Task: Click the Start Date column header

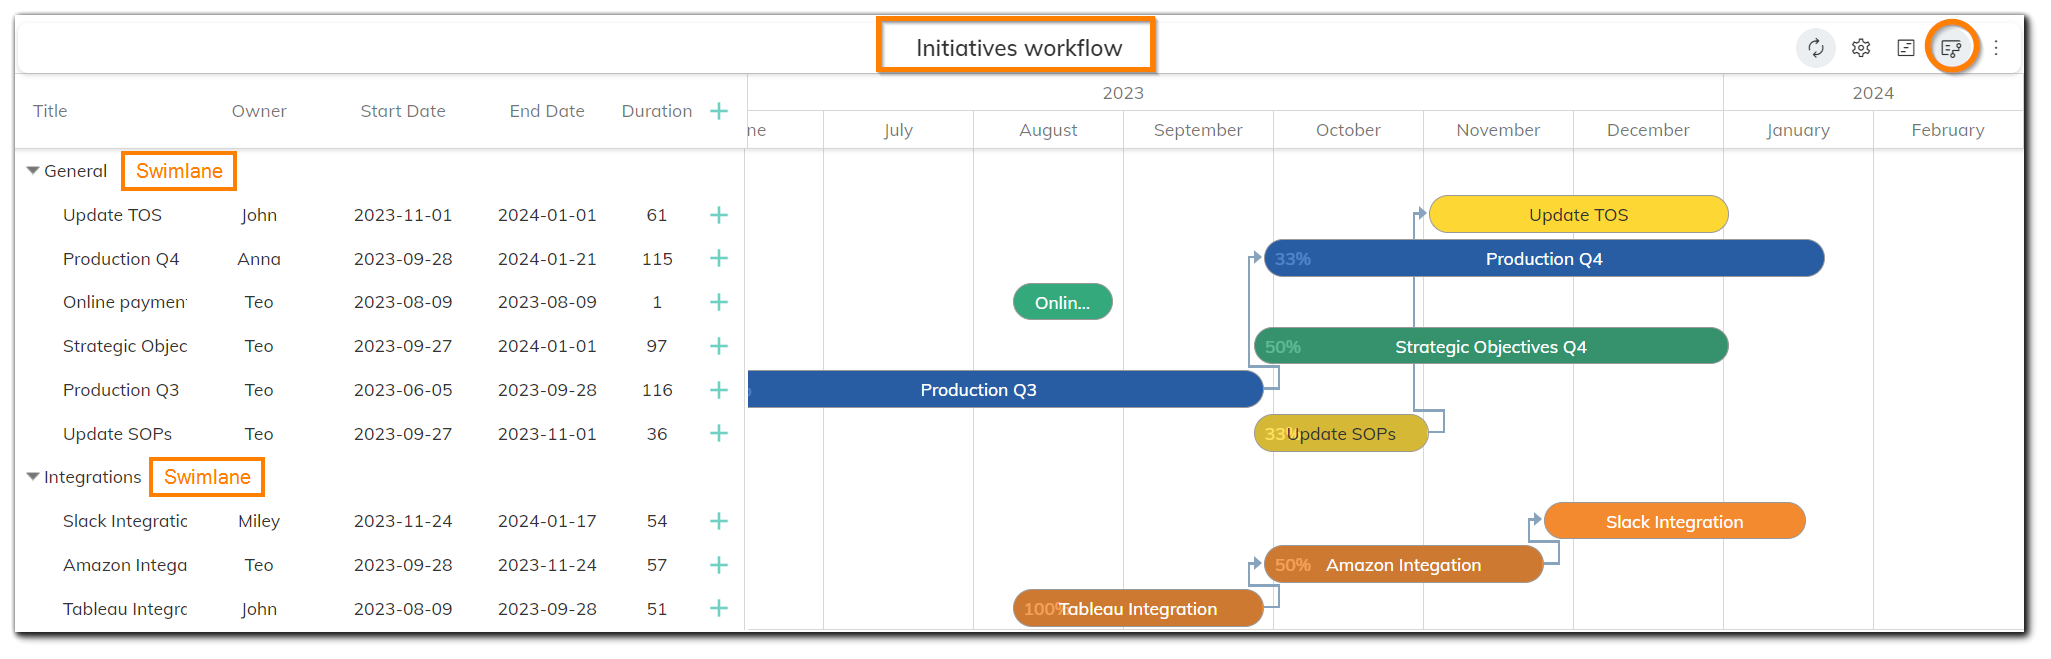Action: (403, 111)
